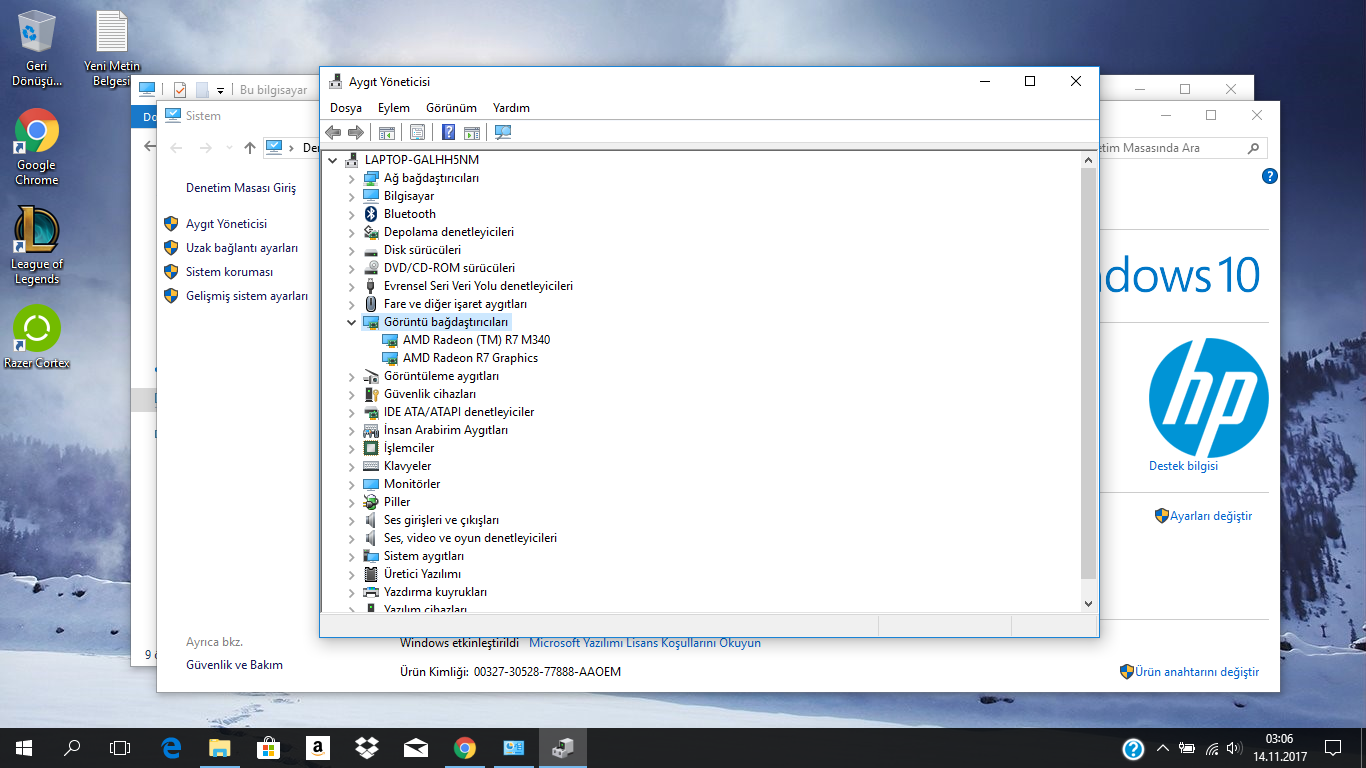Image resolution: width=1366 pixels, height=768 pixels.
Task: Click the Back arrow in Aygıt Yöneticisi toolbar
Action: tap(333, 132)
